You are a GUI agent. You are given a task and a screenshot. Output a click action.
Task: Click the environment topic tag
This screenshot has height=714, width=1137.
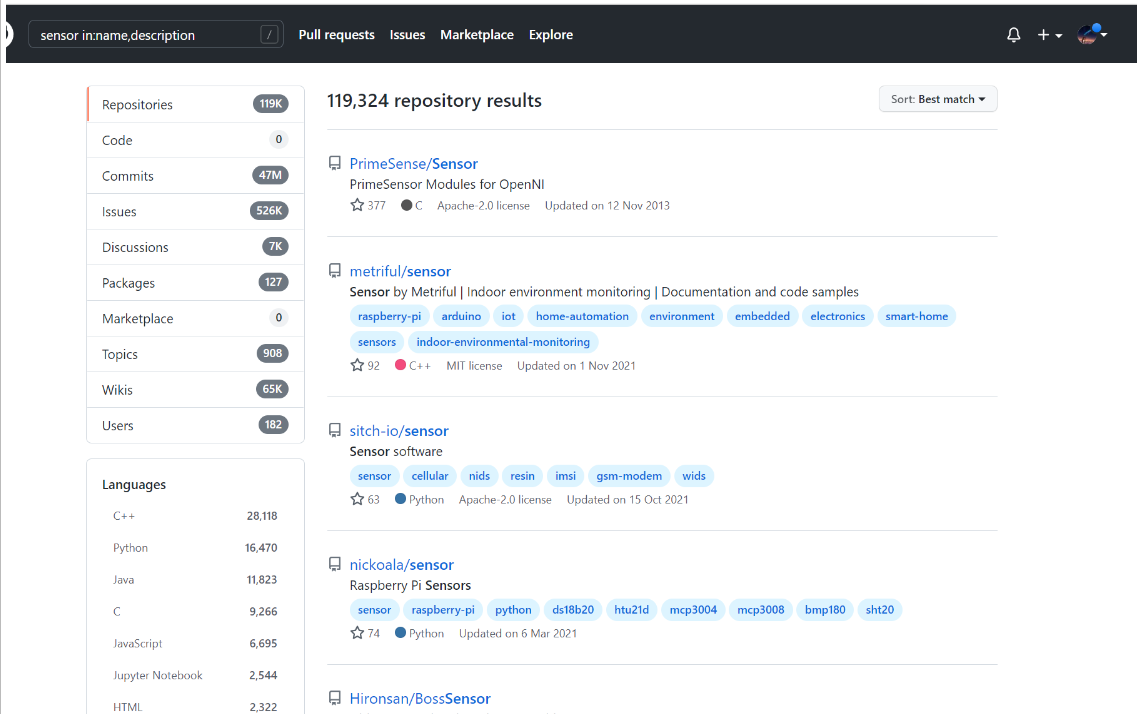click(682, 316)
